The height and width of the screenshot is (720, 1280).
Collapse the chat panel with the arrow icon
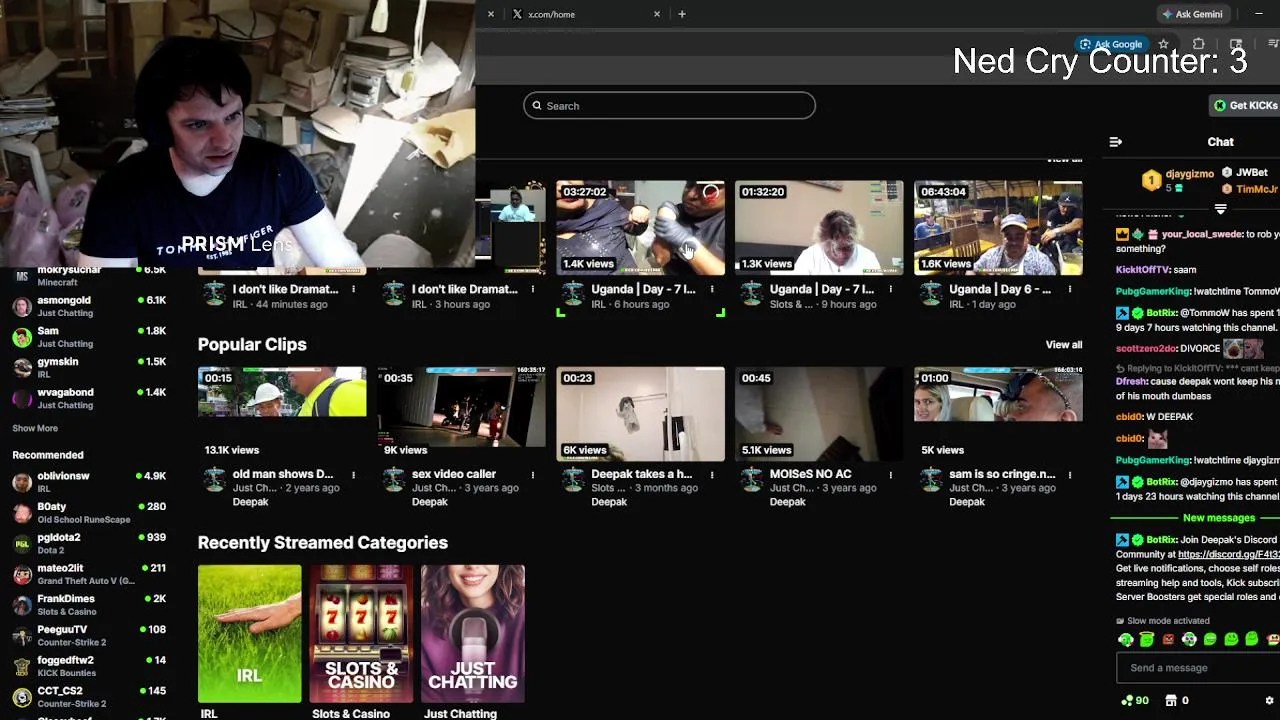pos(1116,142)
